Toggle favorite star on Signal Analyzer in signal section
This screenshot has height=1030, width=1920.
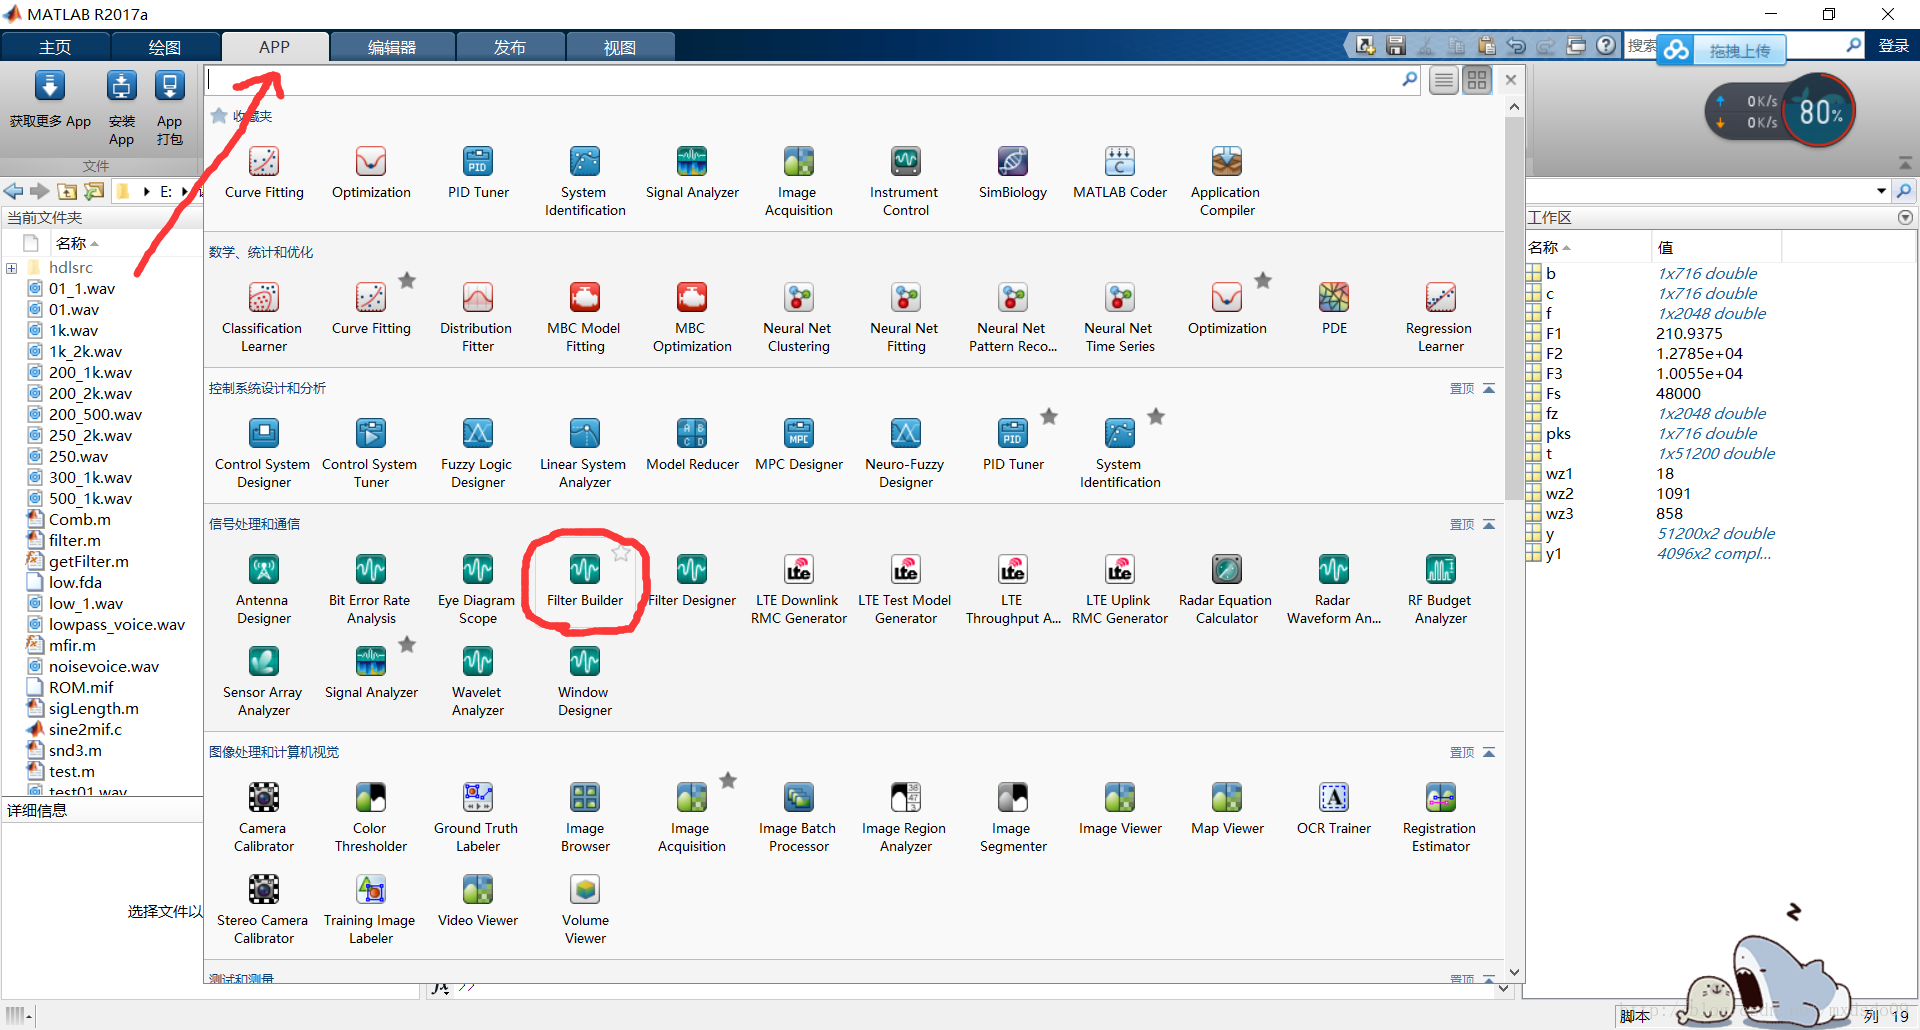(407, 645)
